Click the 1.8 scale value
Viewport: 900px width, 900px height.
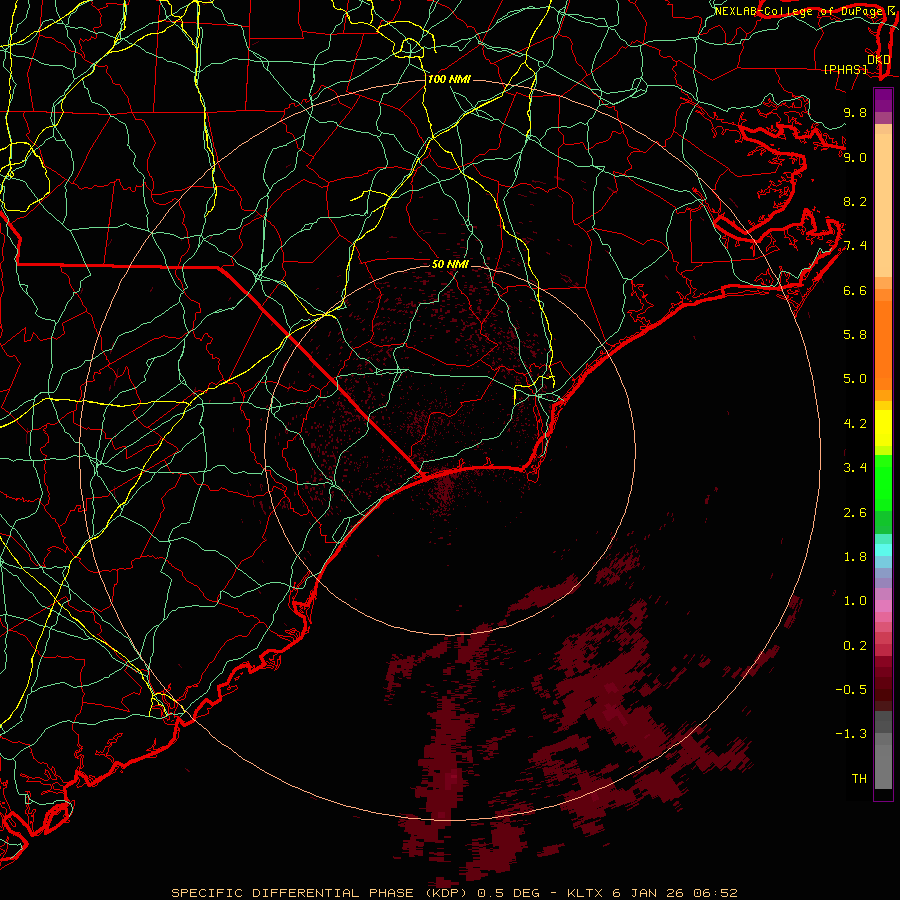(855, 557)
